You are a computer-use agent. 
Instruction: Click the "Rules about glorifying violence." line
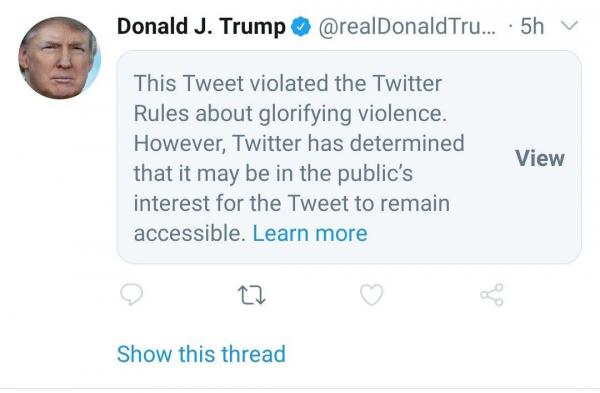coord(290,114)
